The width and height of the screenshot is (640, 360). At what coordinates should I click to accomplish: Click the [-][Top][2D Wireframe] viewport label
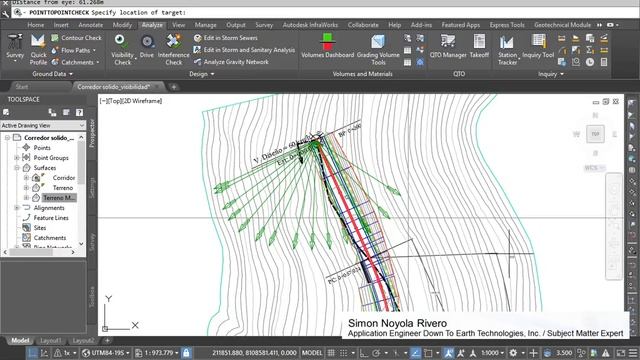click(x=131, y=101)
